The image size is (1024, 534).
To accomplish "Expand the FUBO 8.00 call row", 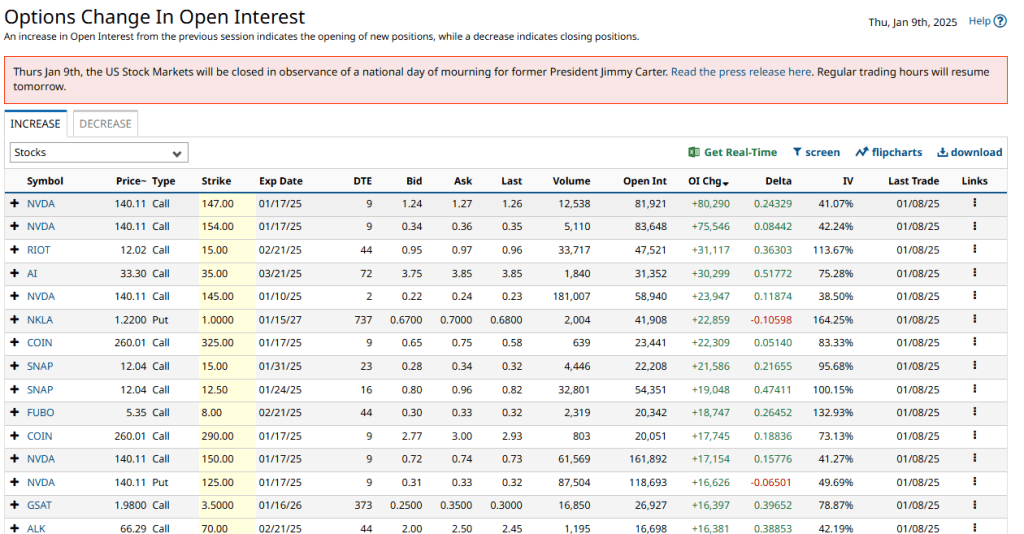I will [14, 413].
